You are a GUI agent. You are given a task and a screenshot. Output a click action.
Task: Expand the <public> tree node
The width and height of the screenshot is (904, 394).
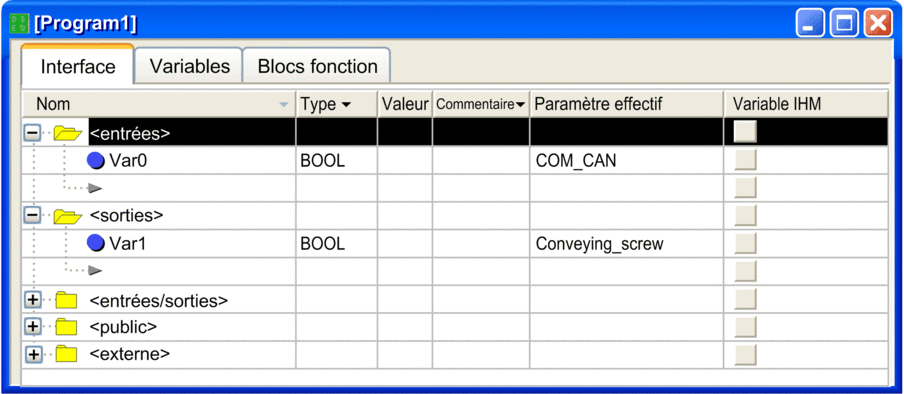click(33, 327)
